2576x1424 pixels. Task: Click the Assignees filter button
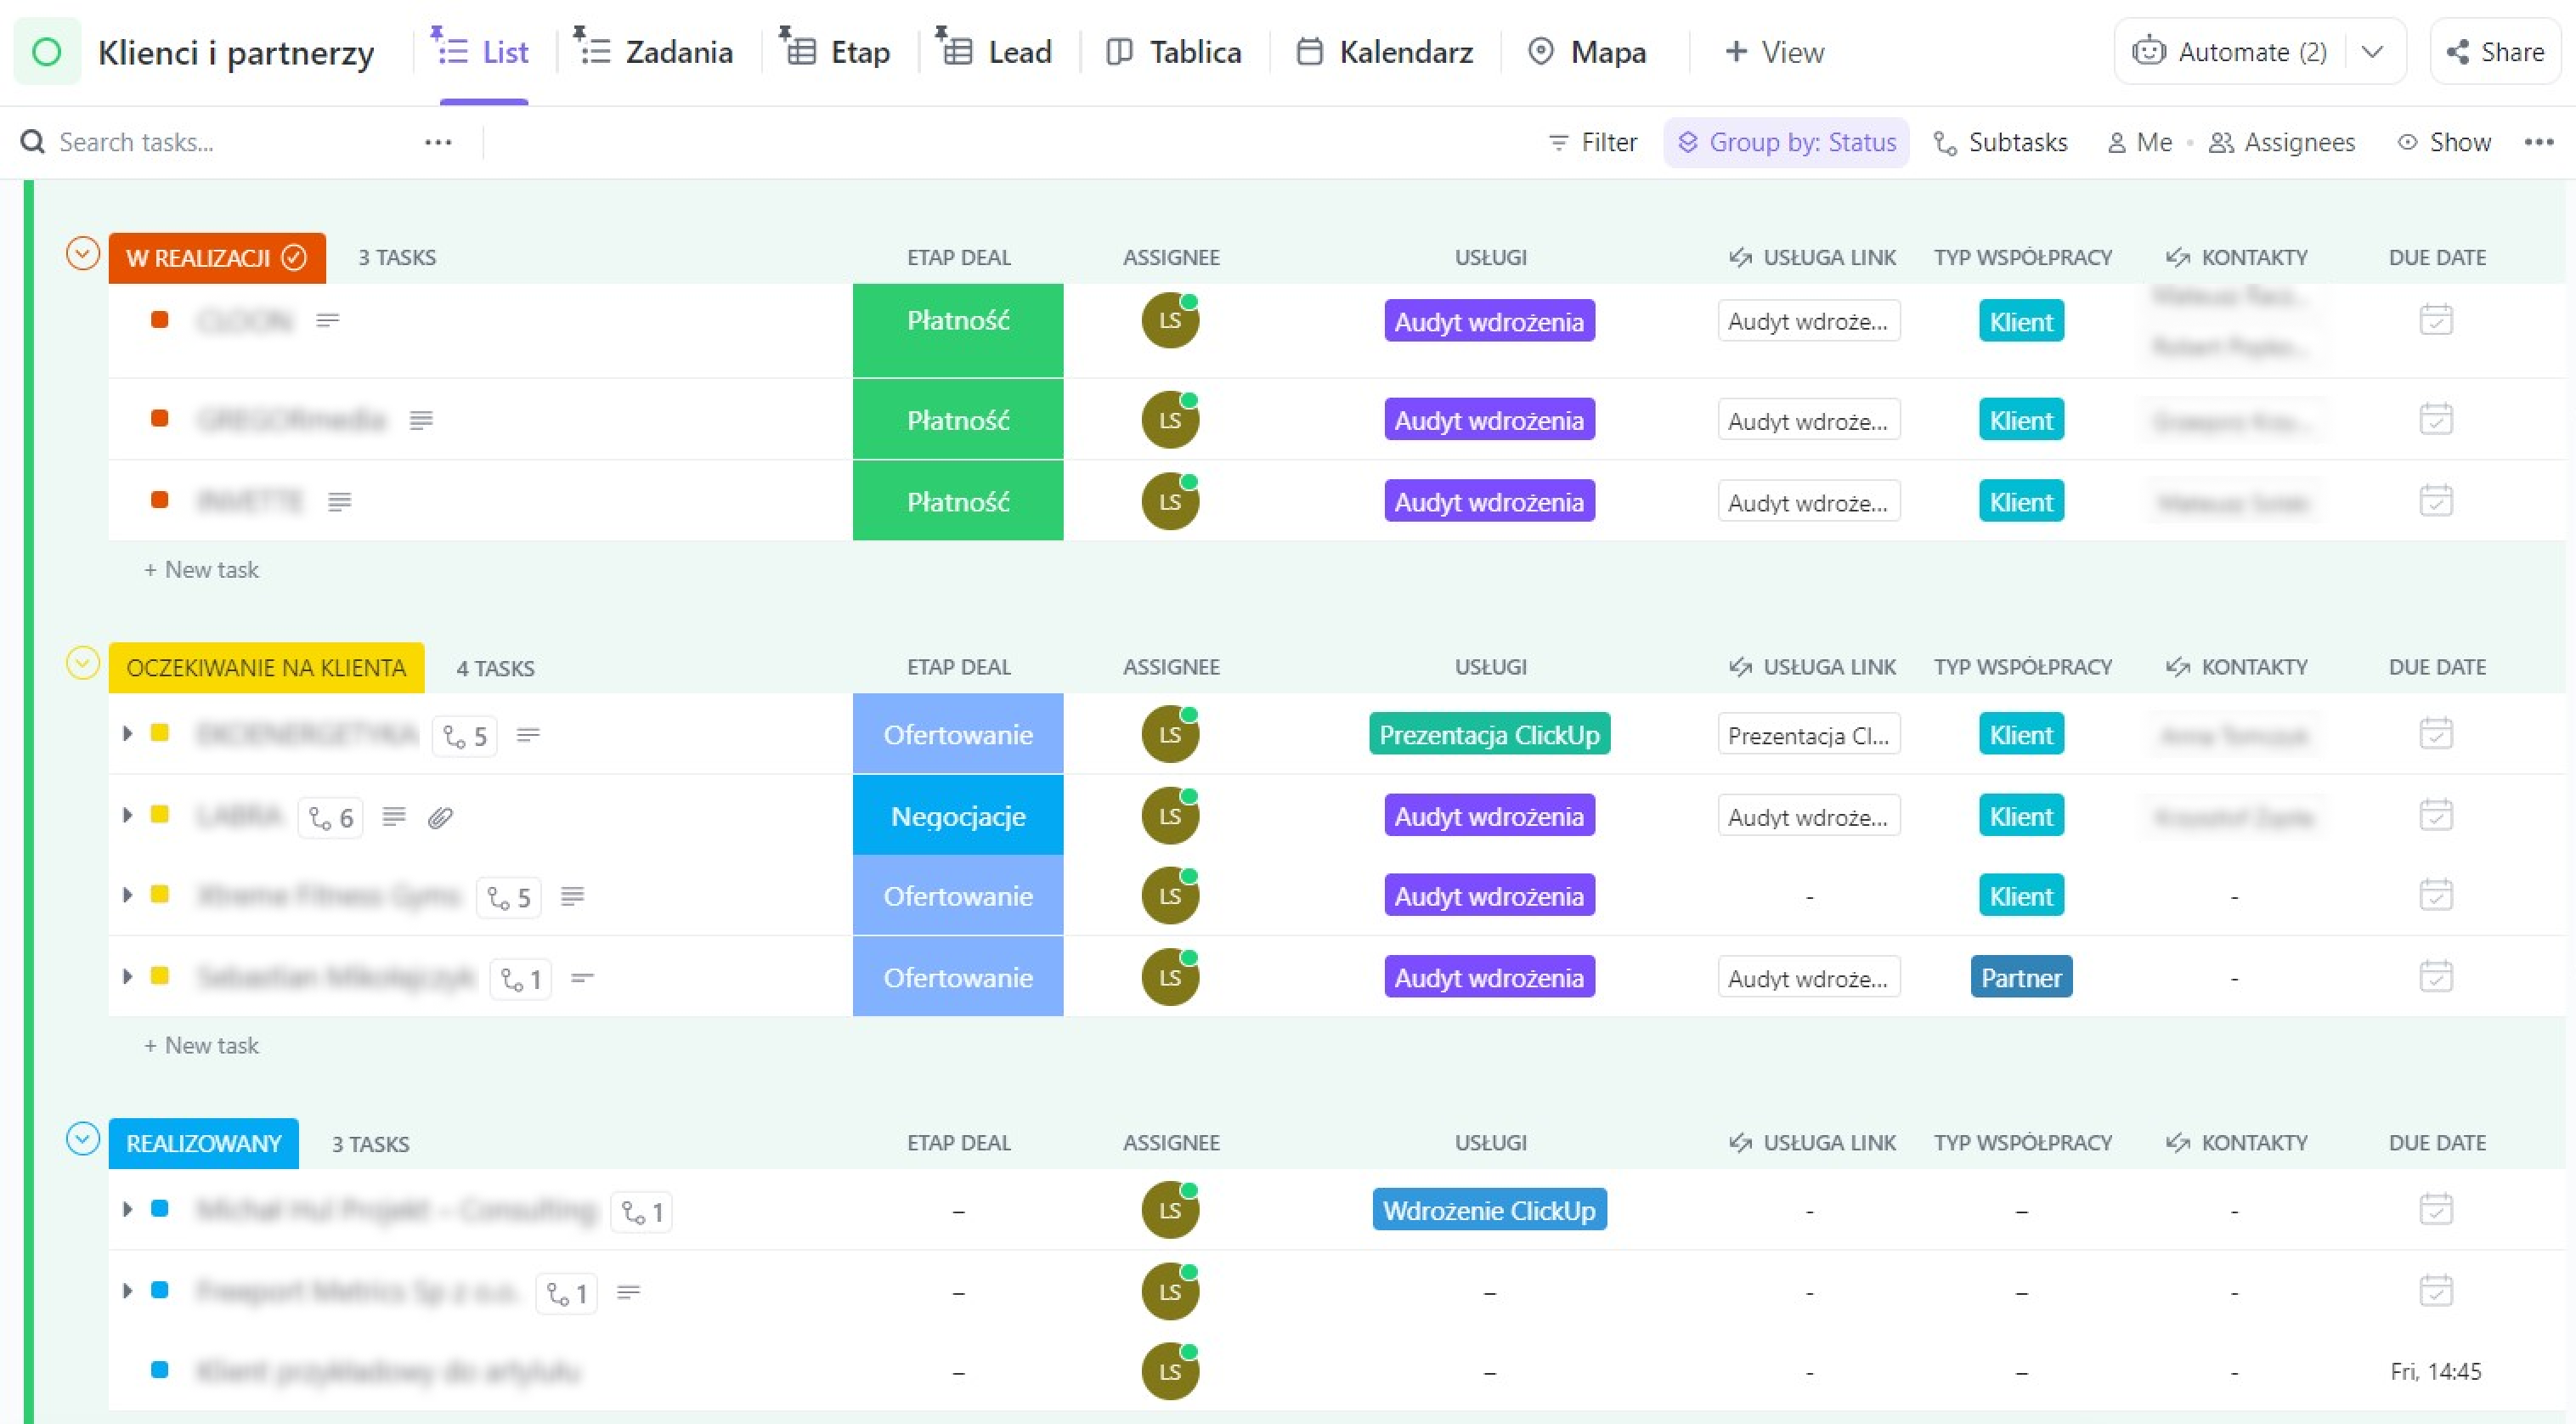[2281, 142]
